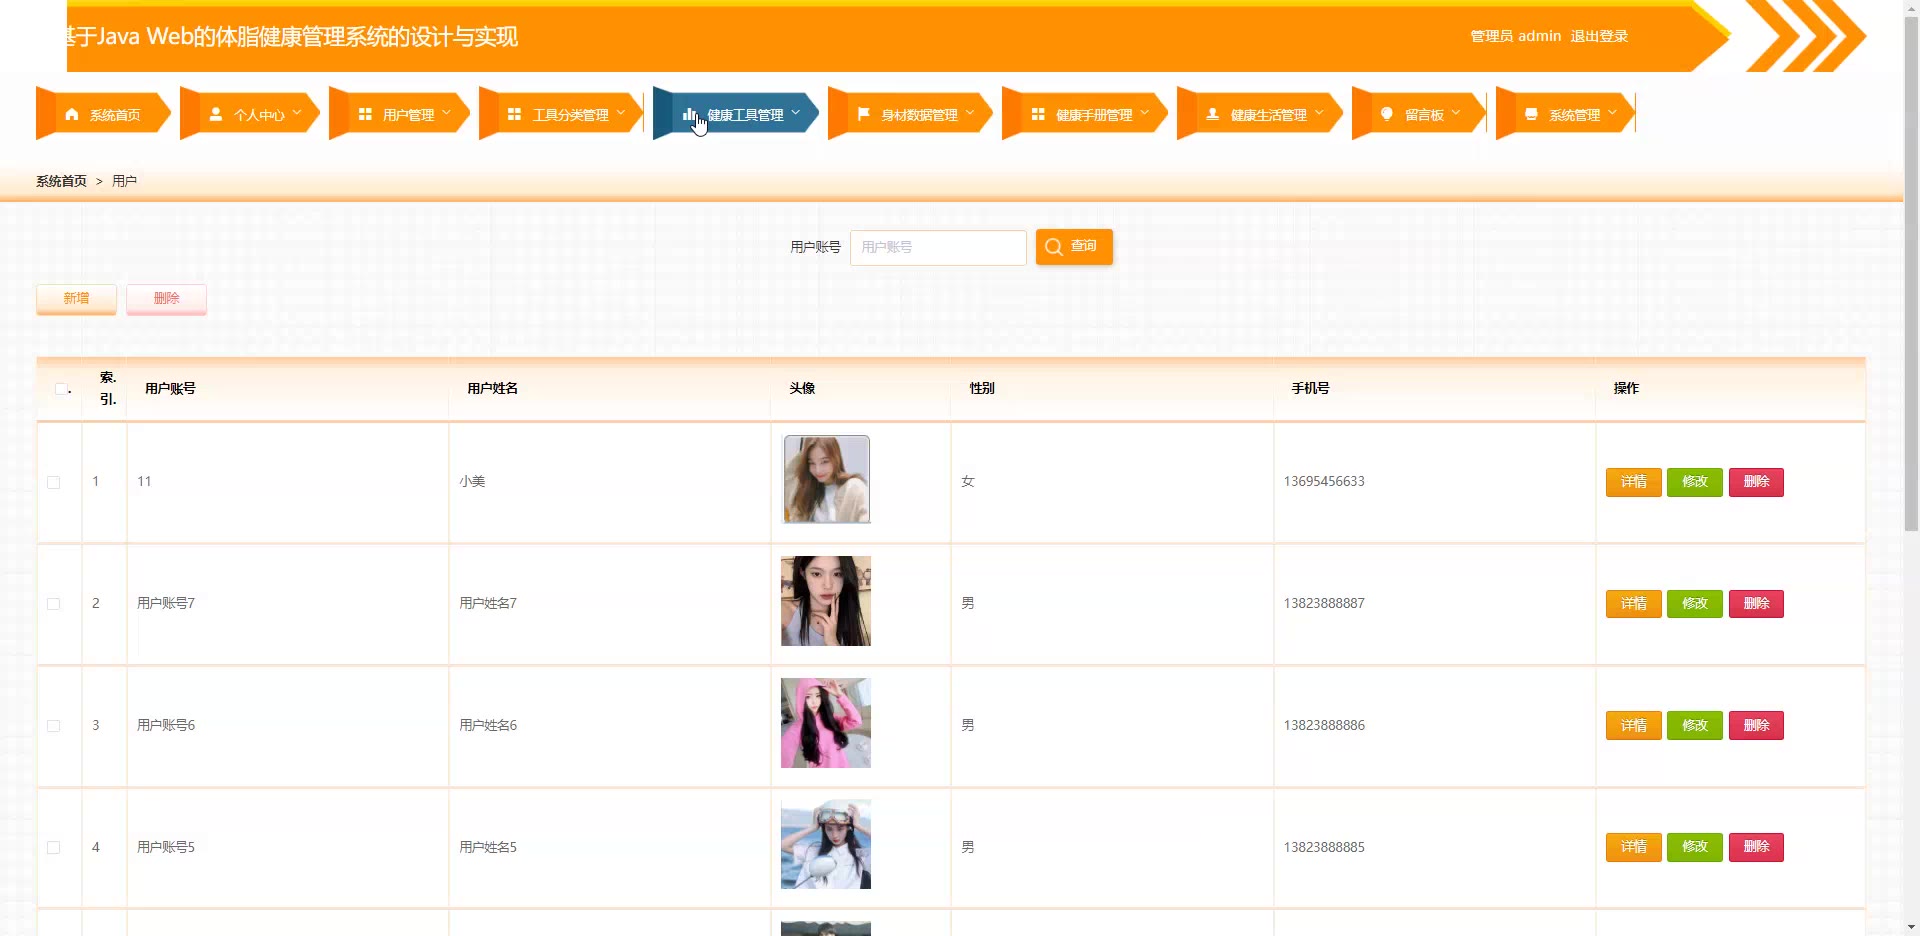Open the 系统首页 menu label
The height and width of the screenshot is (936, 1920).
coord(115,115)
